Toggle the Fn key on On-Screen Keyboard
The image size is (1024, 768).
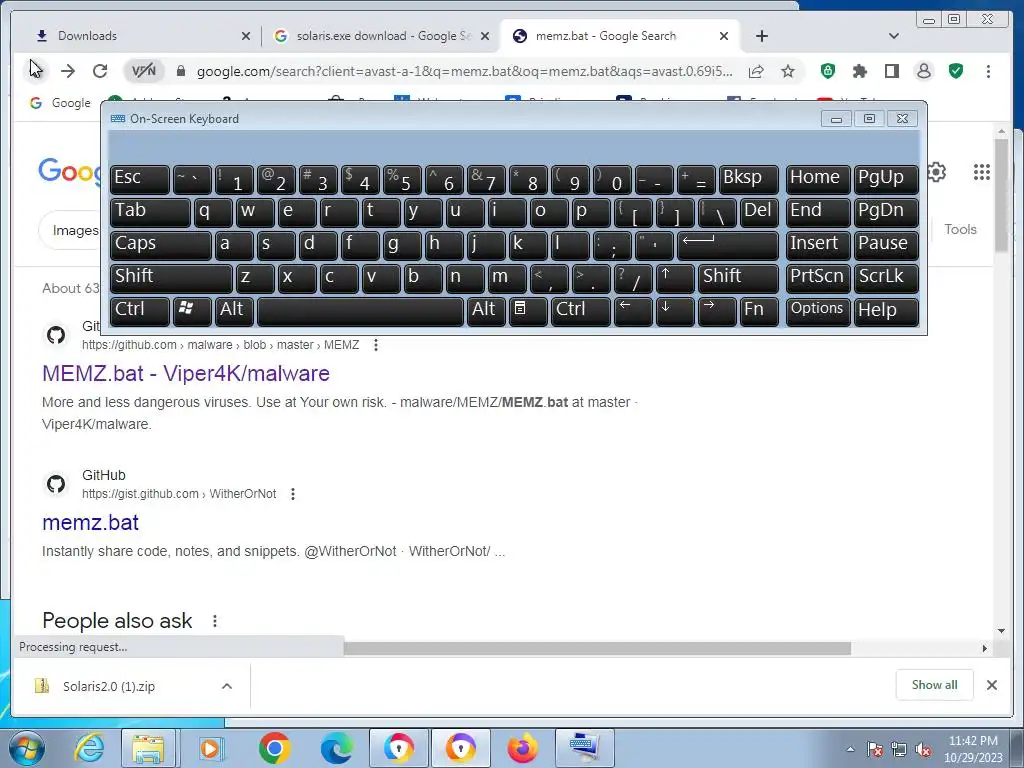point(759,311)
